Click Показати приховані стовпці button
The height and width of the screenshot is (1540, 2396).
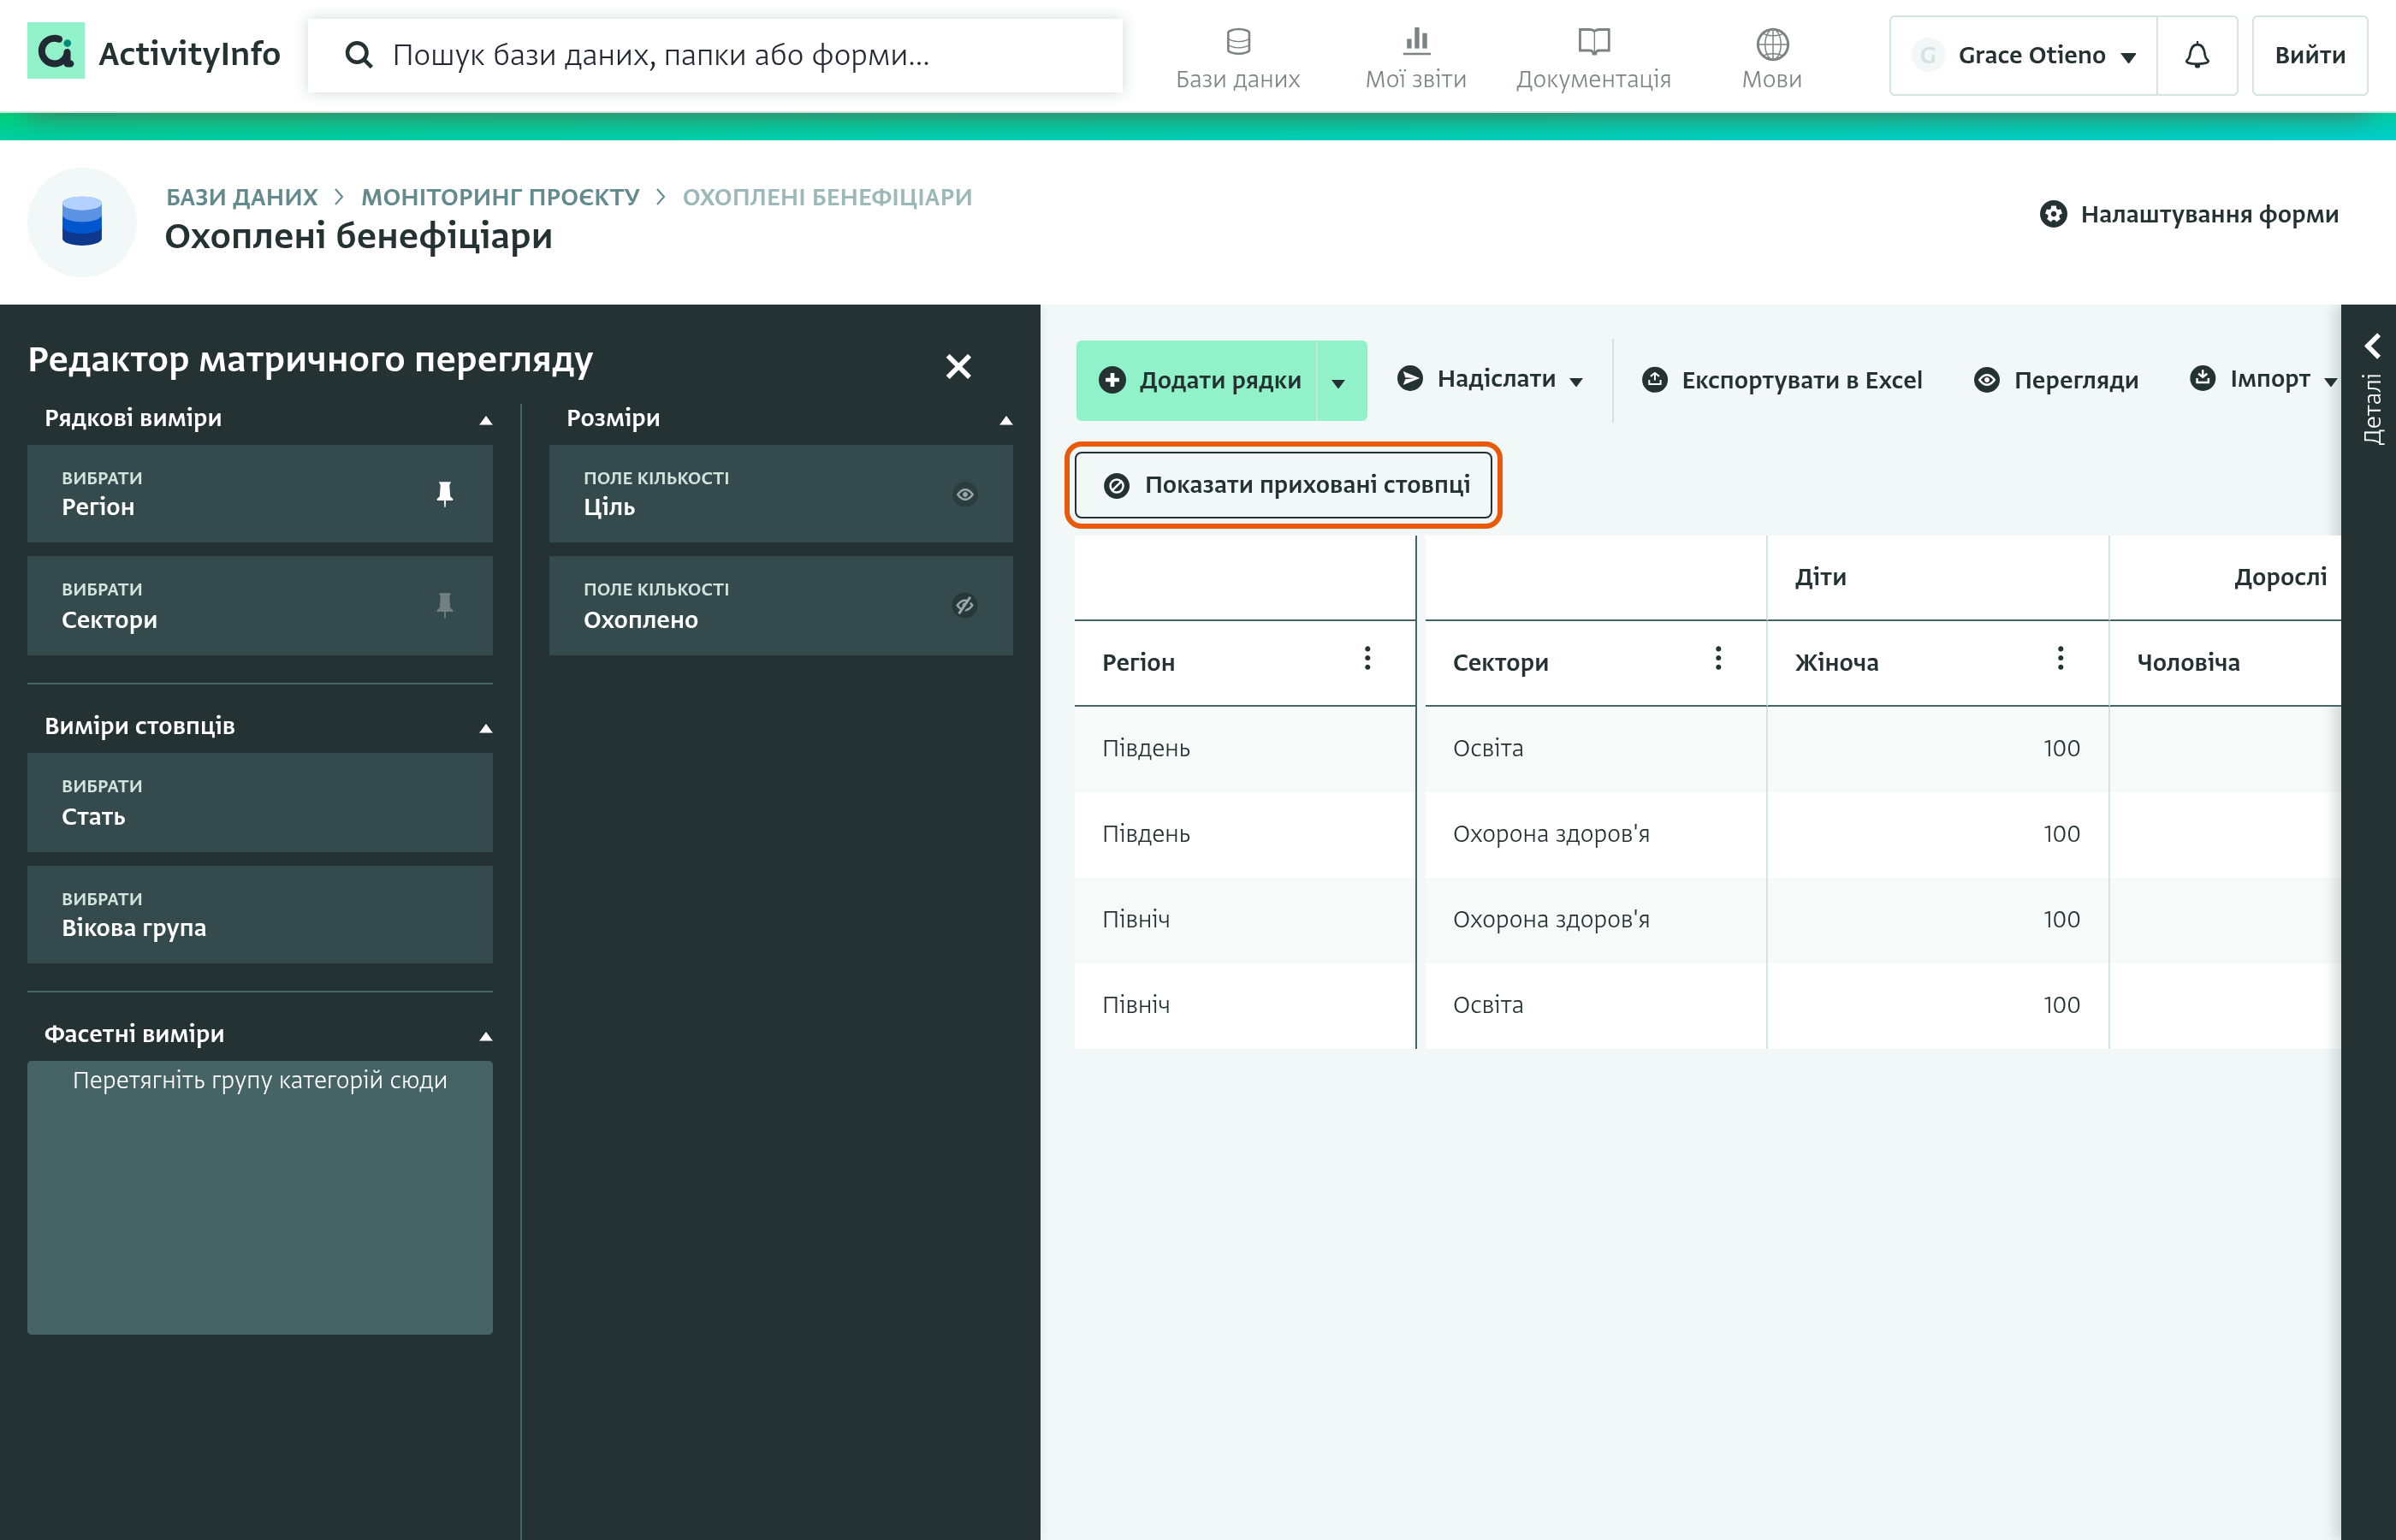point(1284,485)
